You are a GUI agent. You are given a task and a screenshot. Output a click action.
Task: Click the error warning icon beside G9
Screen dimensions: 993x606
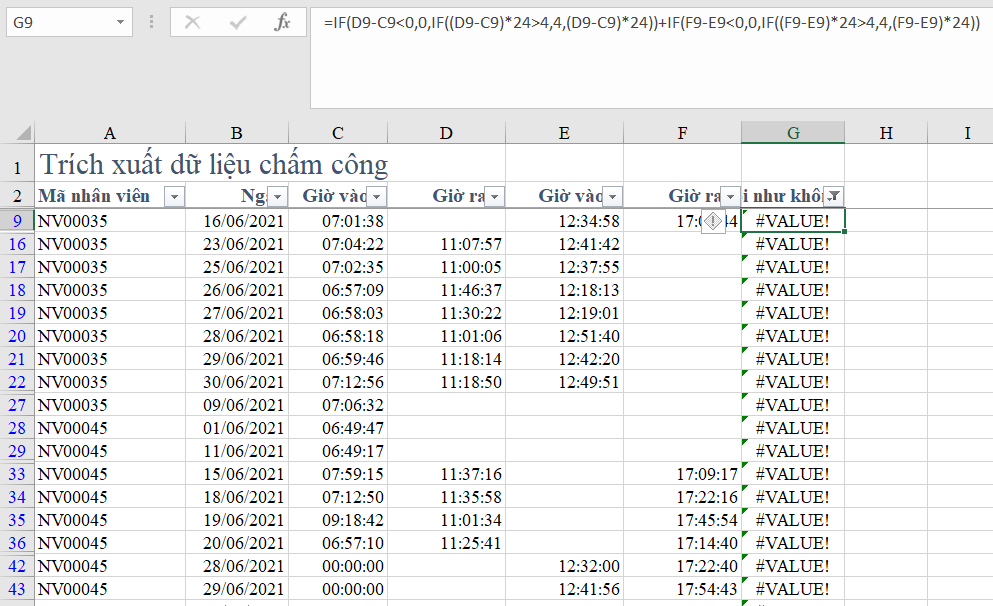[x=712, y=221]
